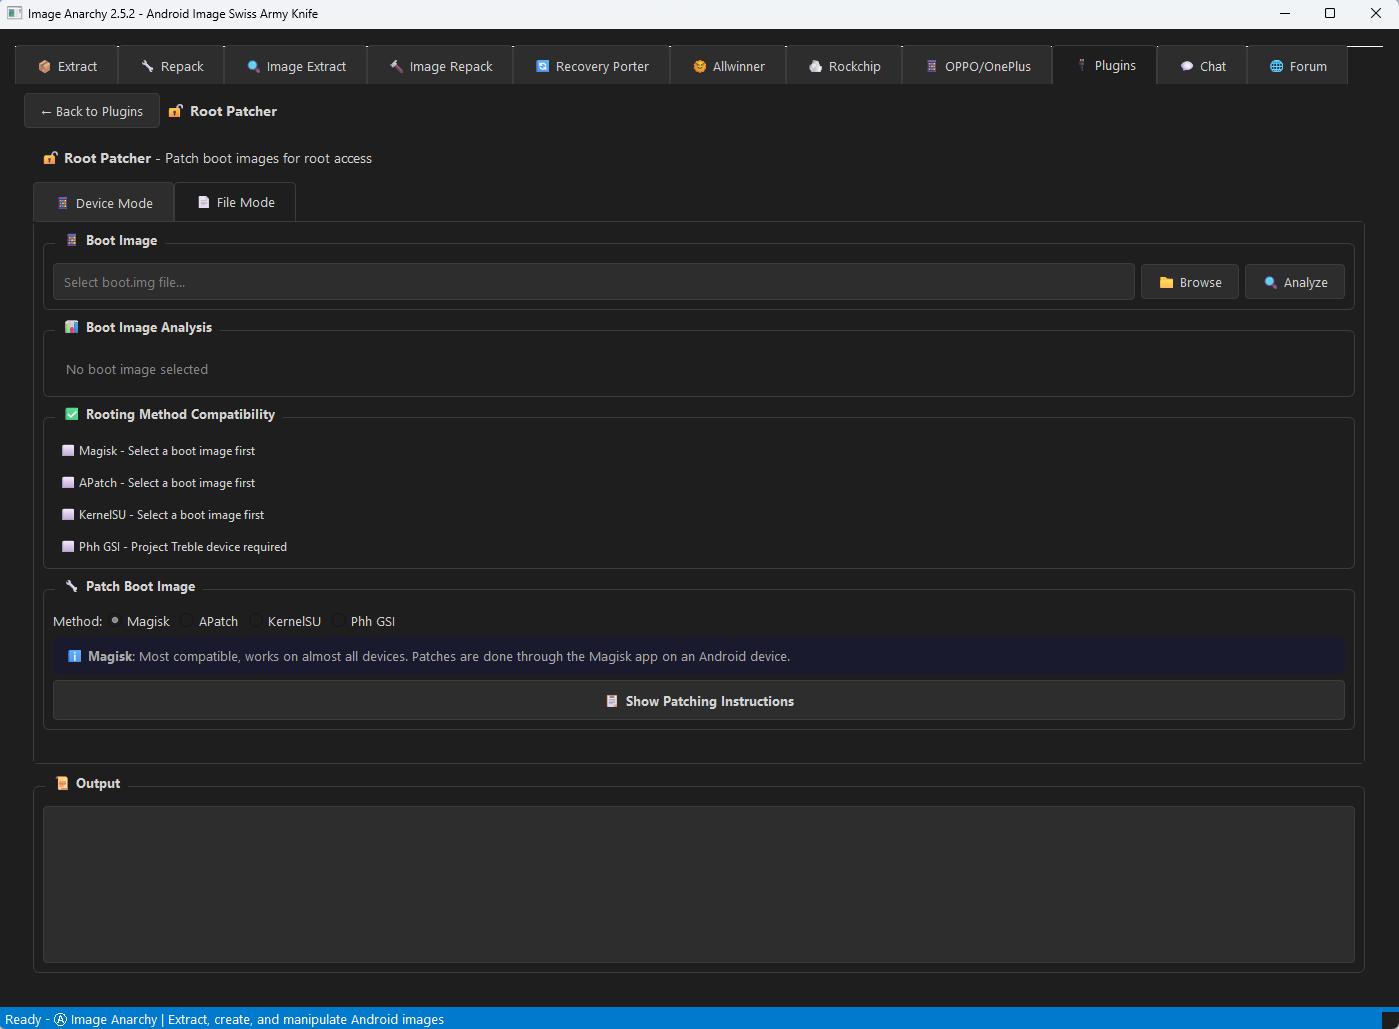Select the Magisk method radio button

coord(116,621)
